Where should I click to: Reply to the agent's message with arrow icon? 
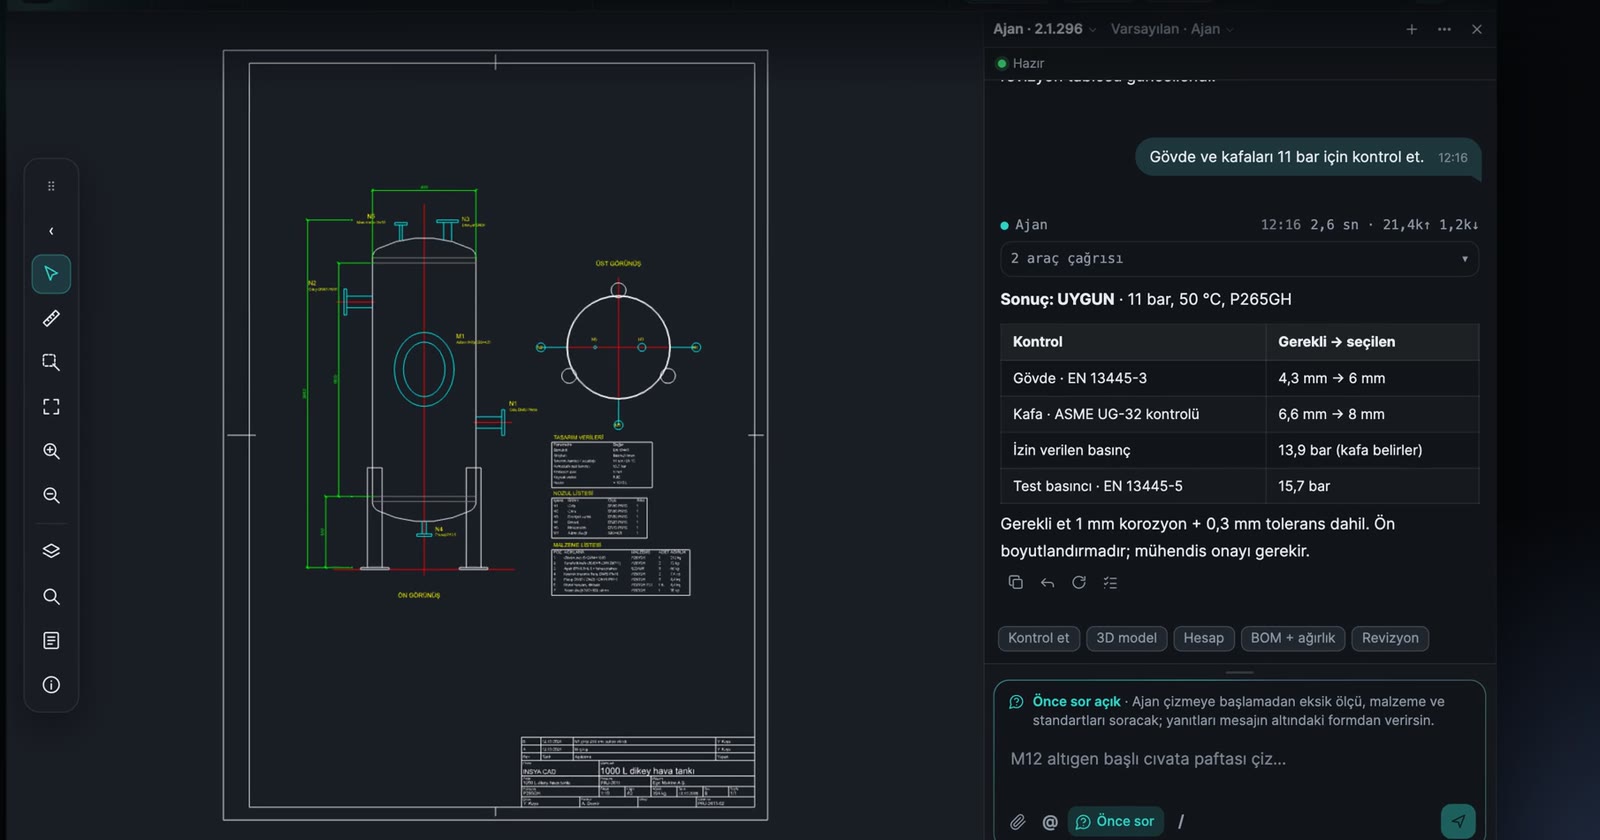click(1047, 582)
